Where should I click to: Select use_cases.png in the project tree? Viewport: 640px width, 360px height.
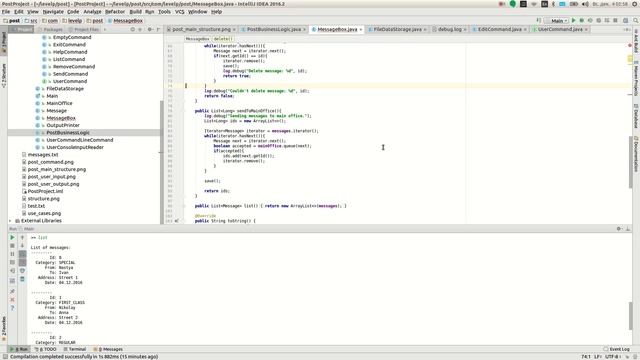pyautogui.click(x=44, y=213)
